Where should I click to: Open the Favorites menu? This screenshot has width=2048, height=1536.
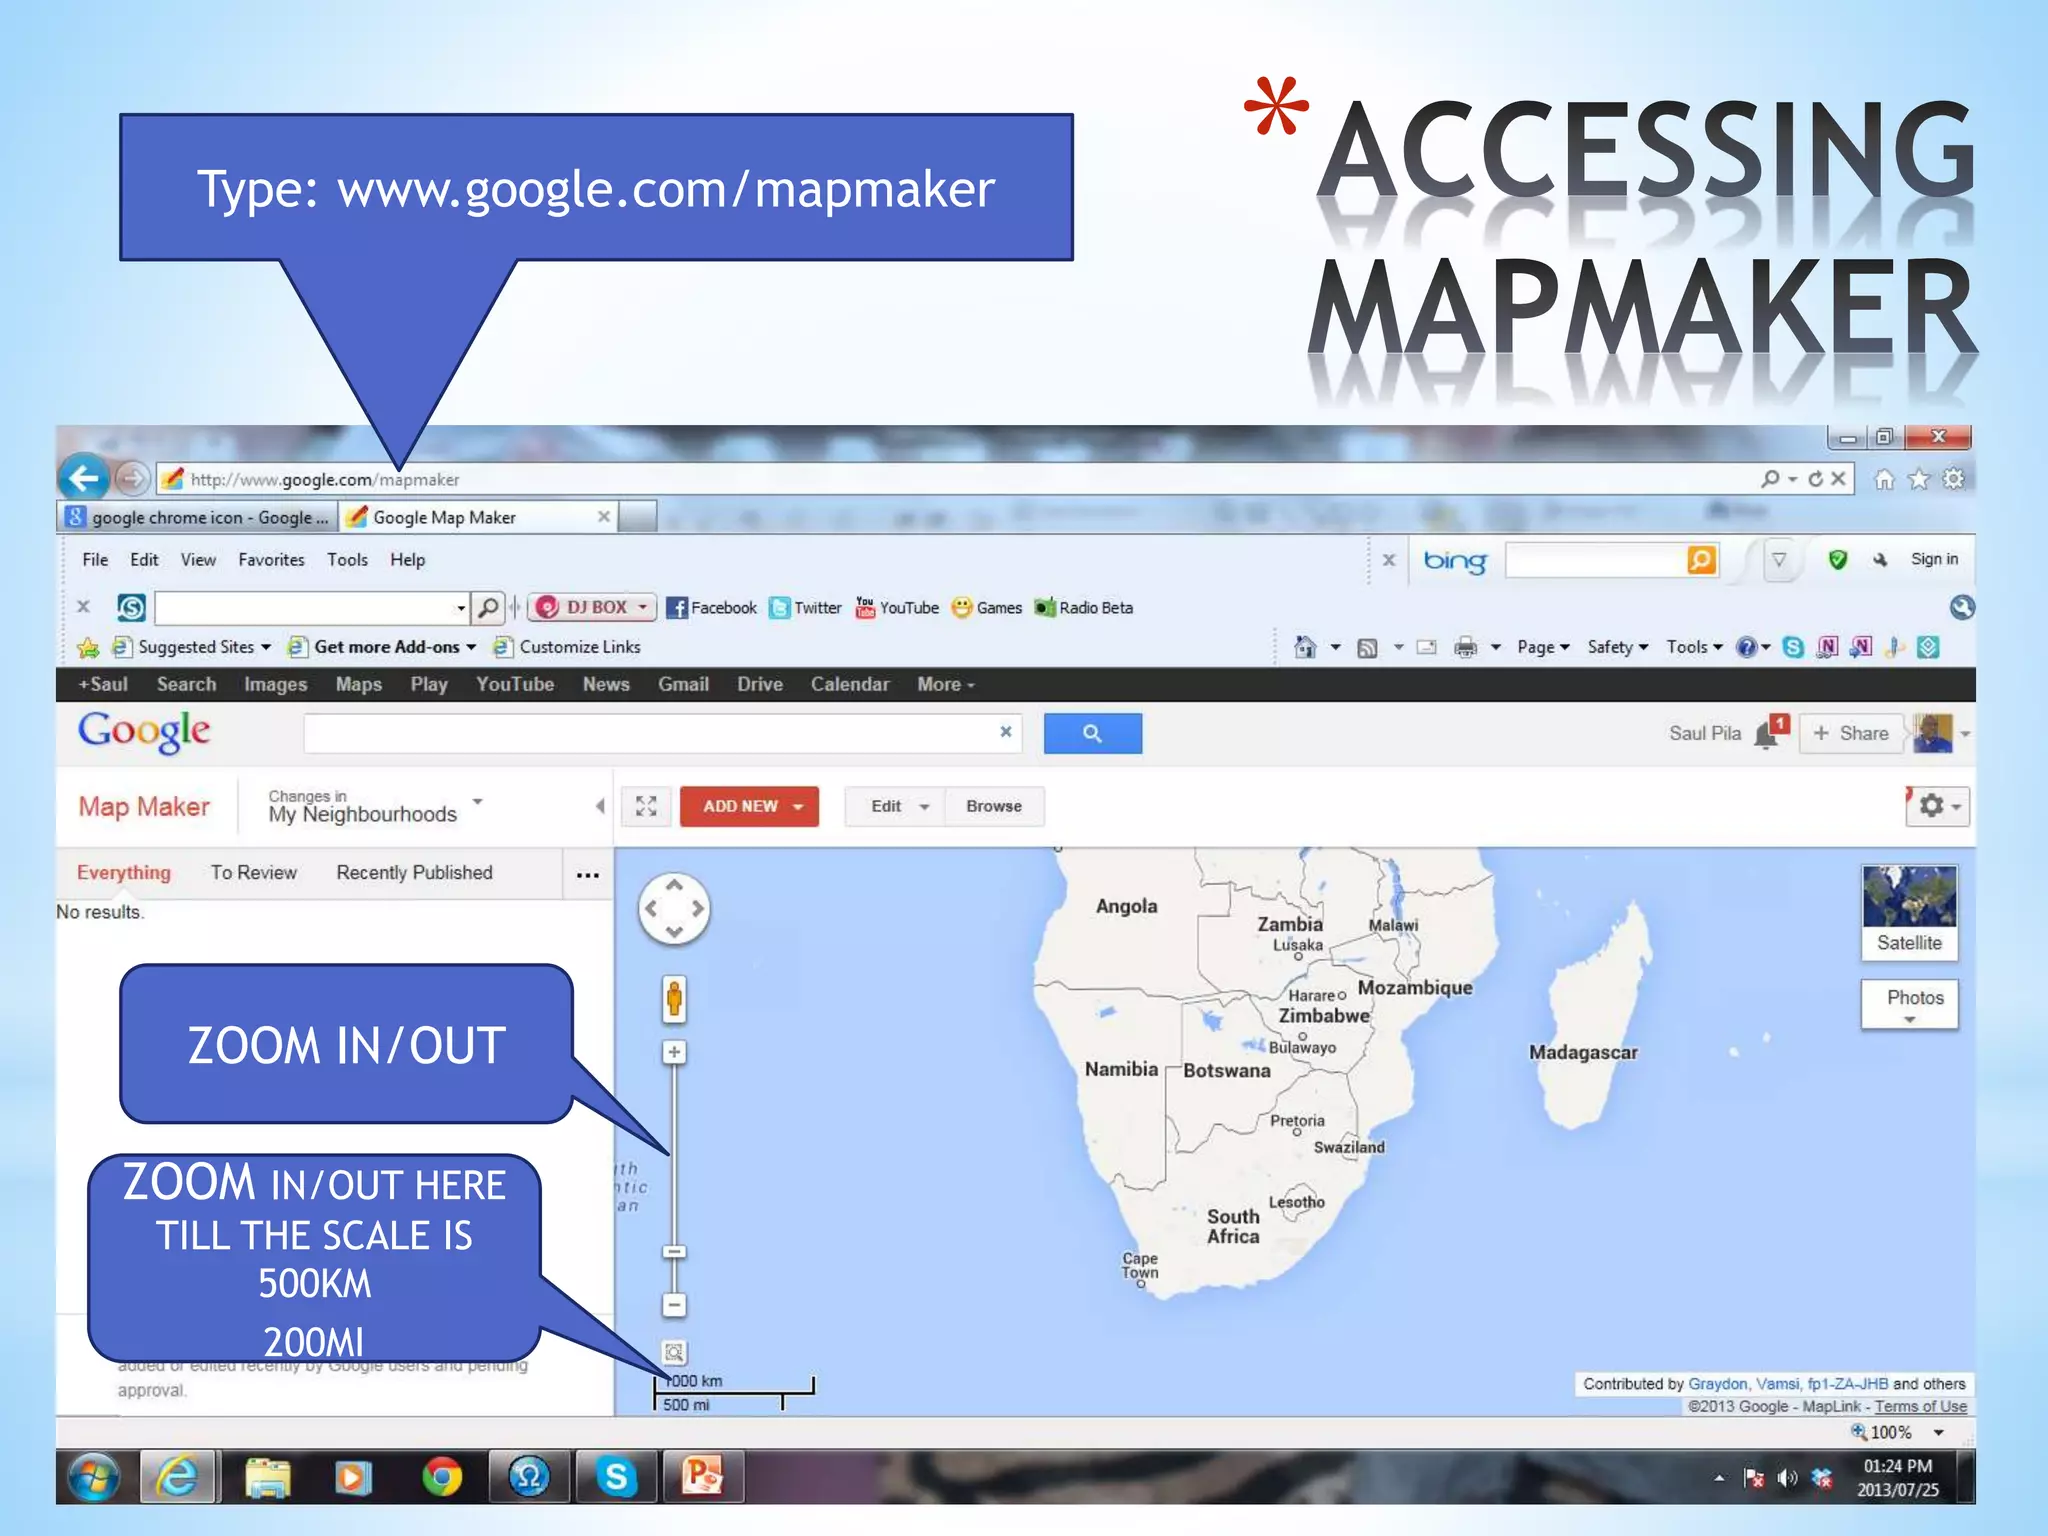pyautogui.click(x=271, y=560)
